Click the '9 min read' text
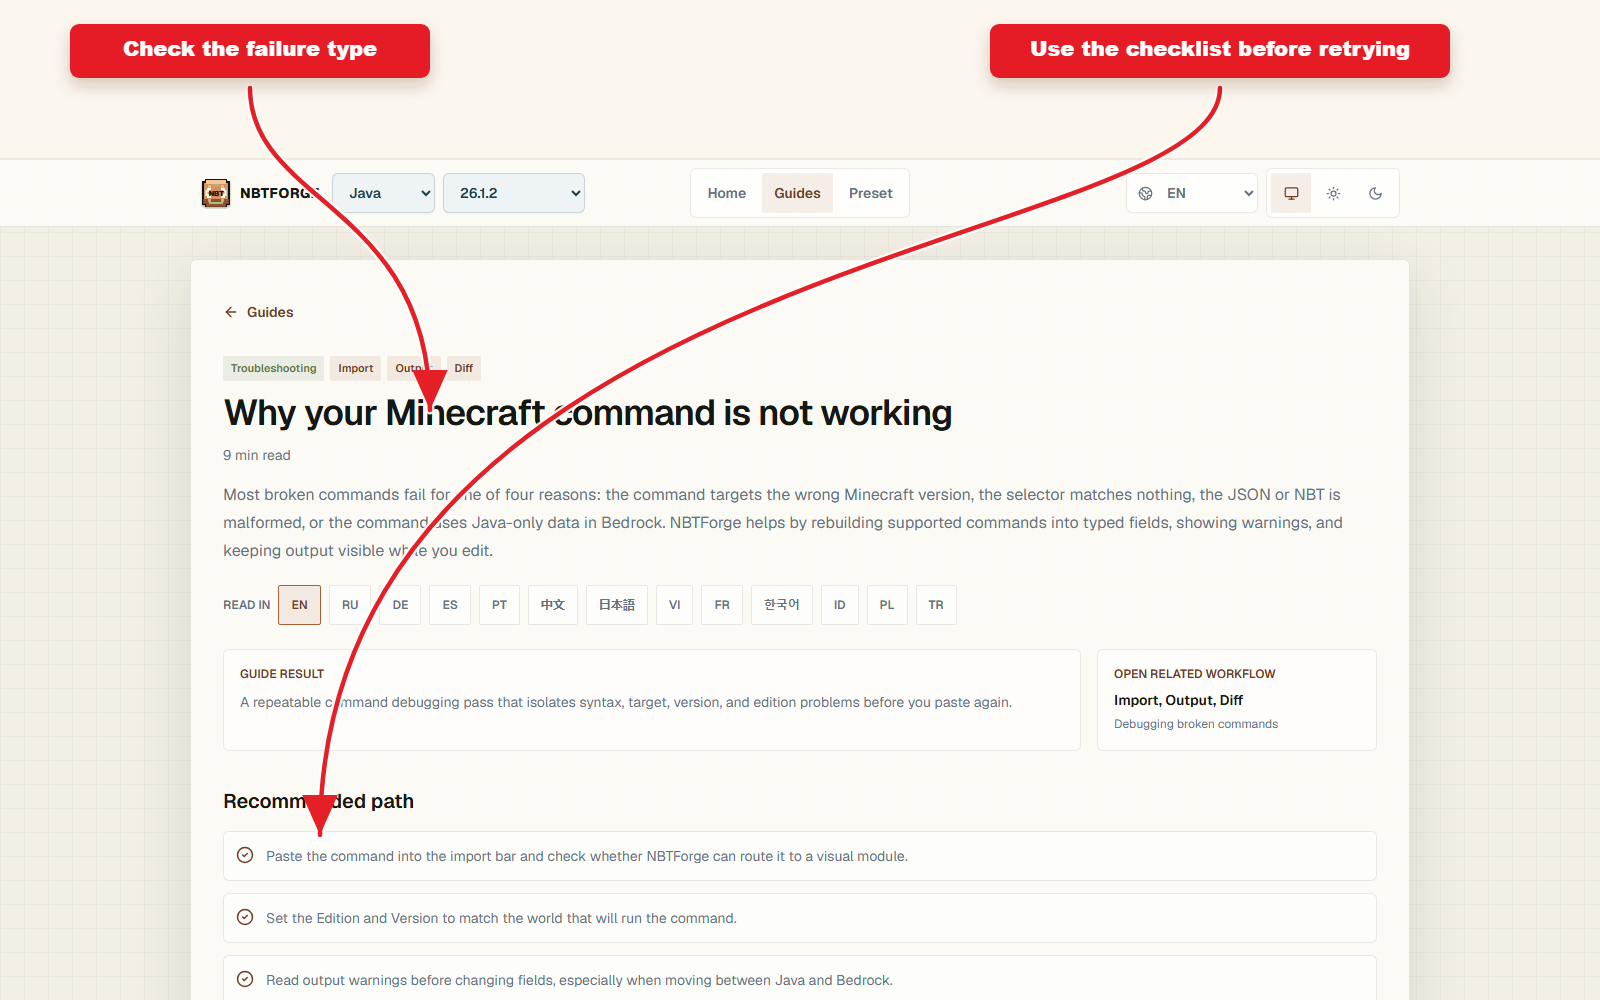Viewport: 1600px width, 1000px height. pyautogui.click(x=257, y=455)
